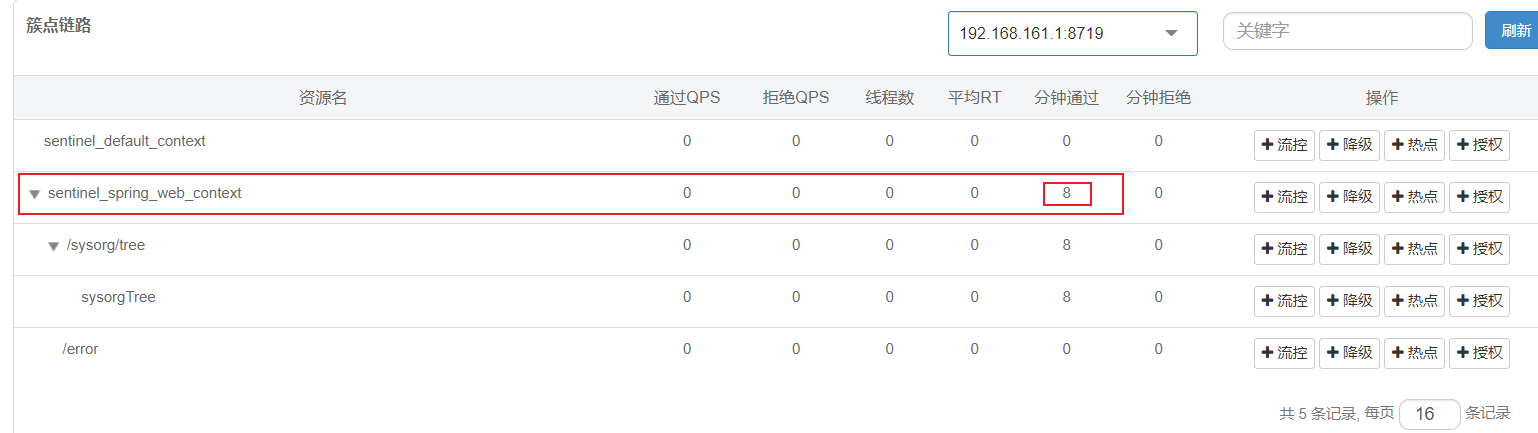This screenshot has width=1538, height=433.
Task: Select the /error resource name
Action: click(80, 349)
